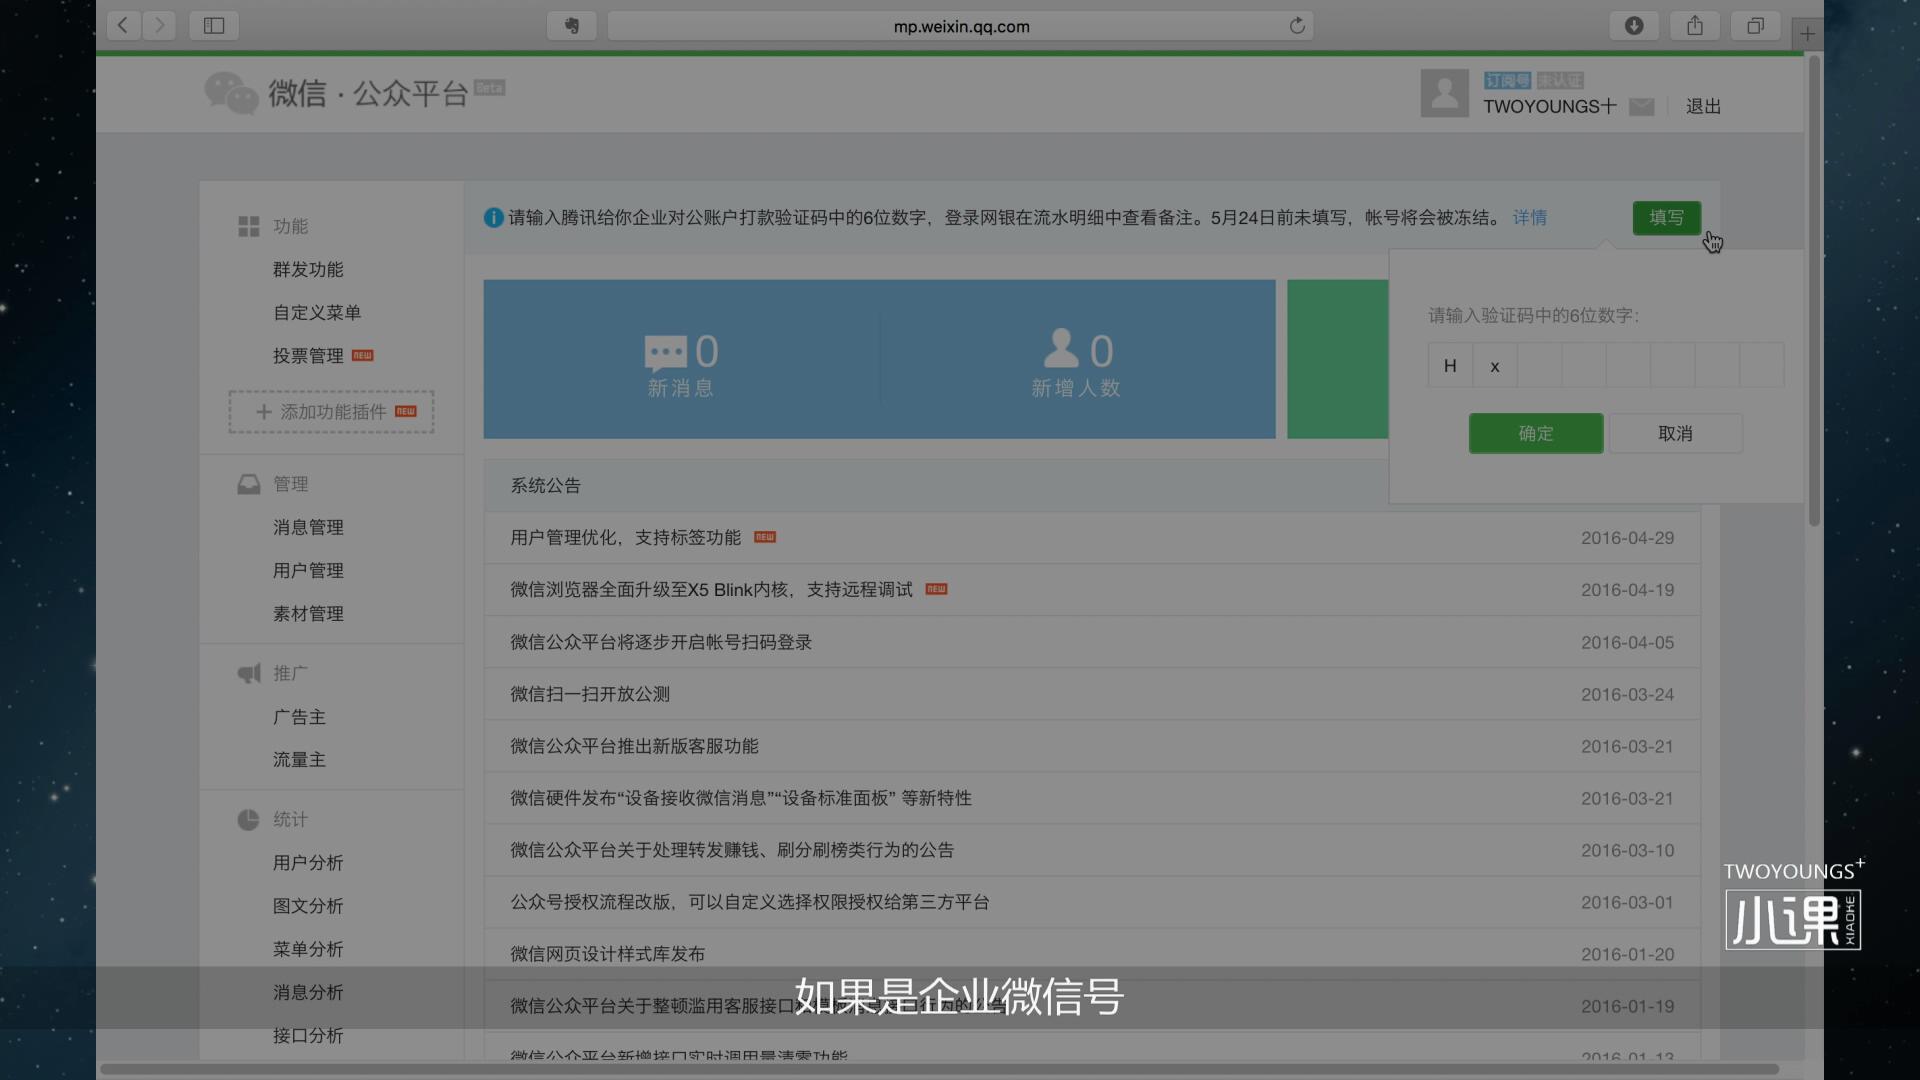Click 添加功能插件 to add a plugin

(330, 411)
